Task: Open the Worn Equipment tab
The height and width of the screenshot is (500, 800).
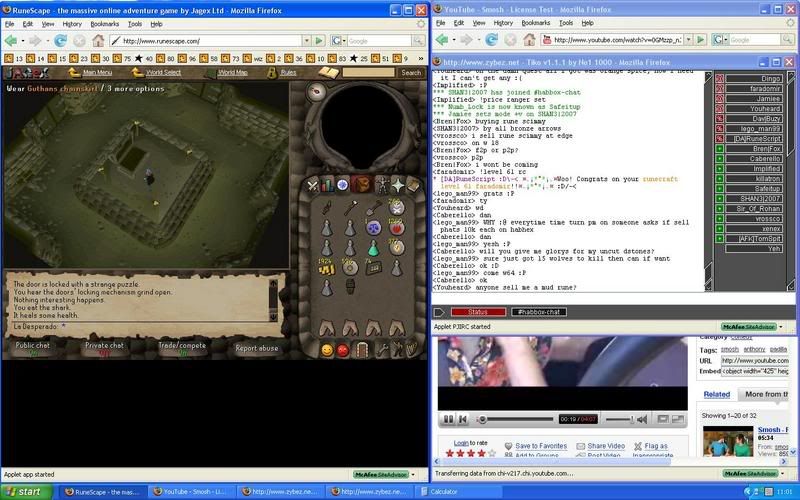Action: 381,185
